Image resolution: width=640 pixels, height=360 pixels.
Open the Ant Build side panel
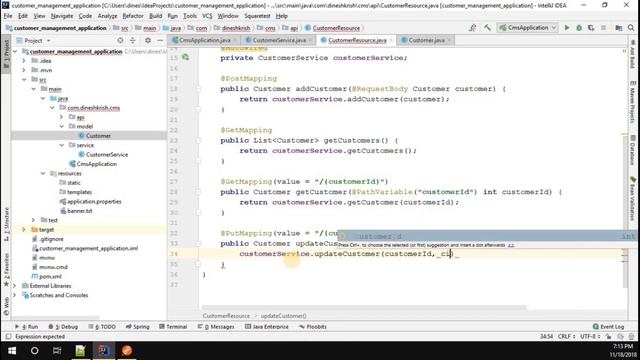click(632, 54)
